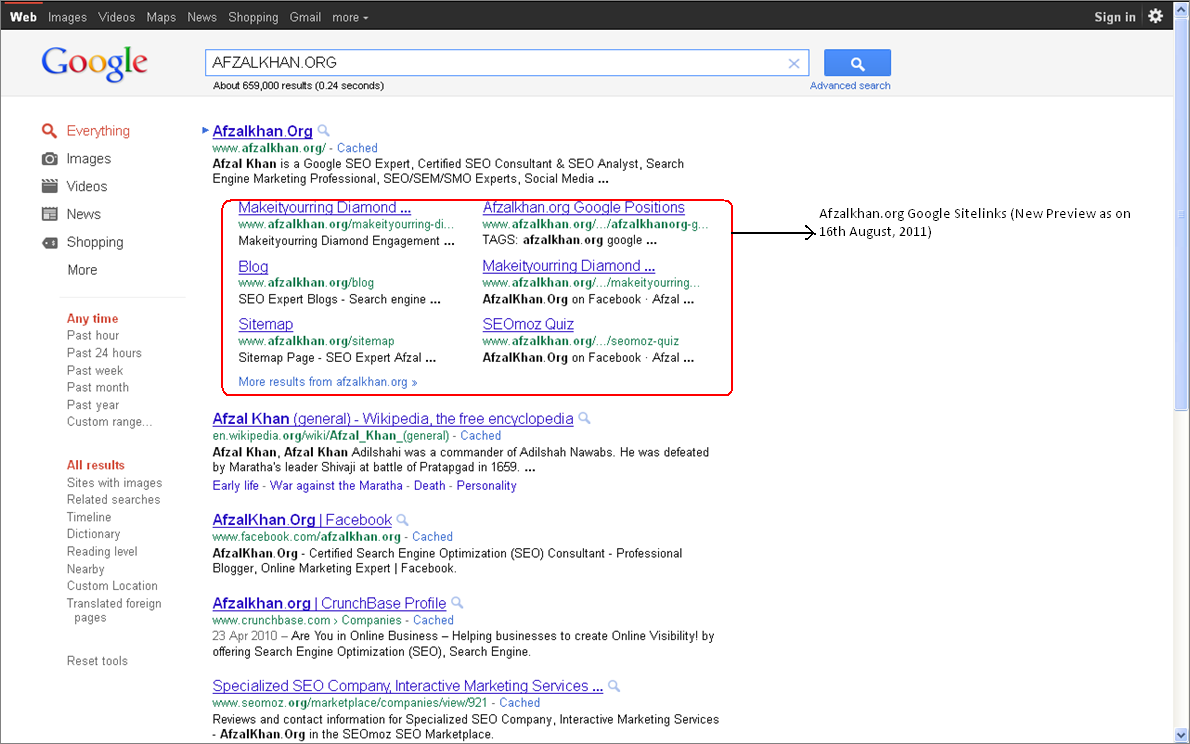The width and height of the screenshot is (1190, 744).
Task: Open Cached link for CrunchBase result
Action: (x=433, y=620)
